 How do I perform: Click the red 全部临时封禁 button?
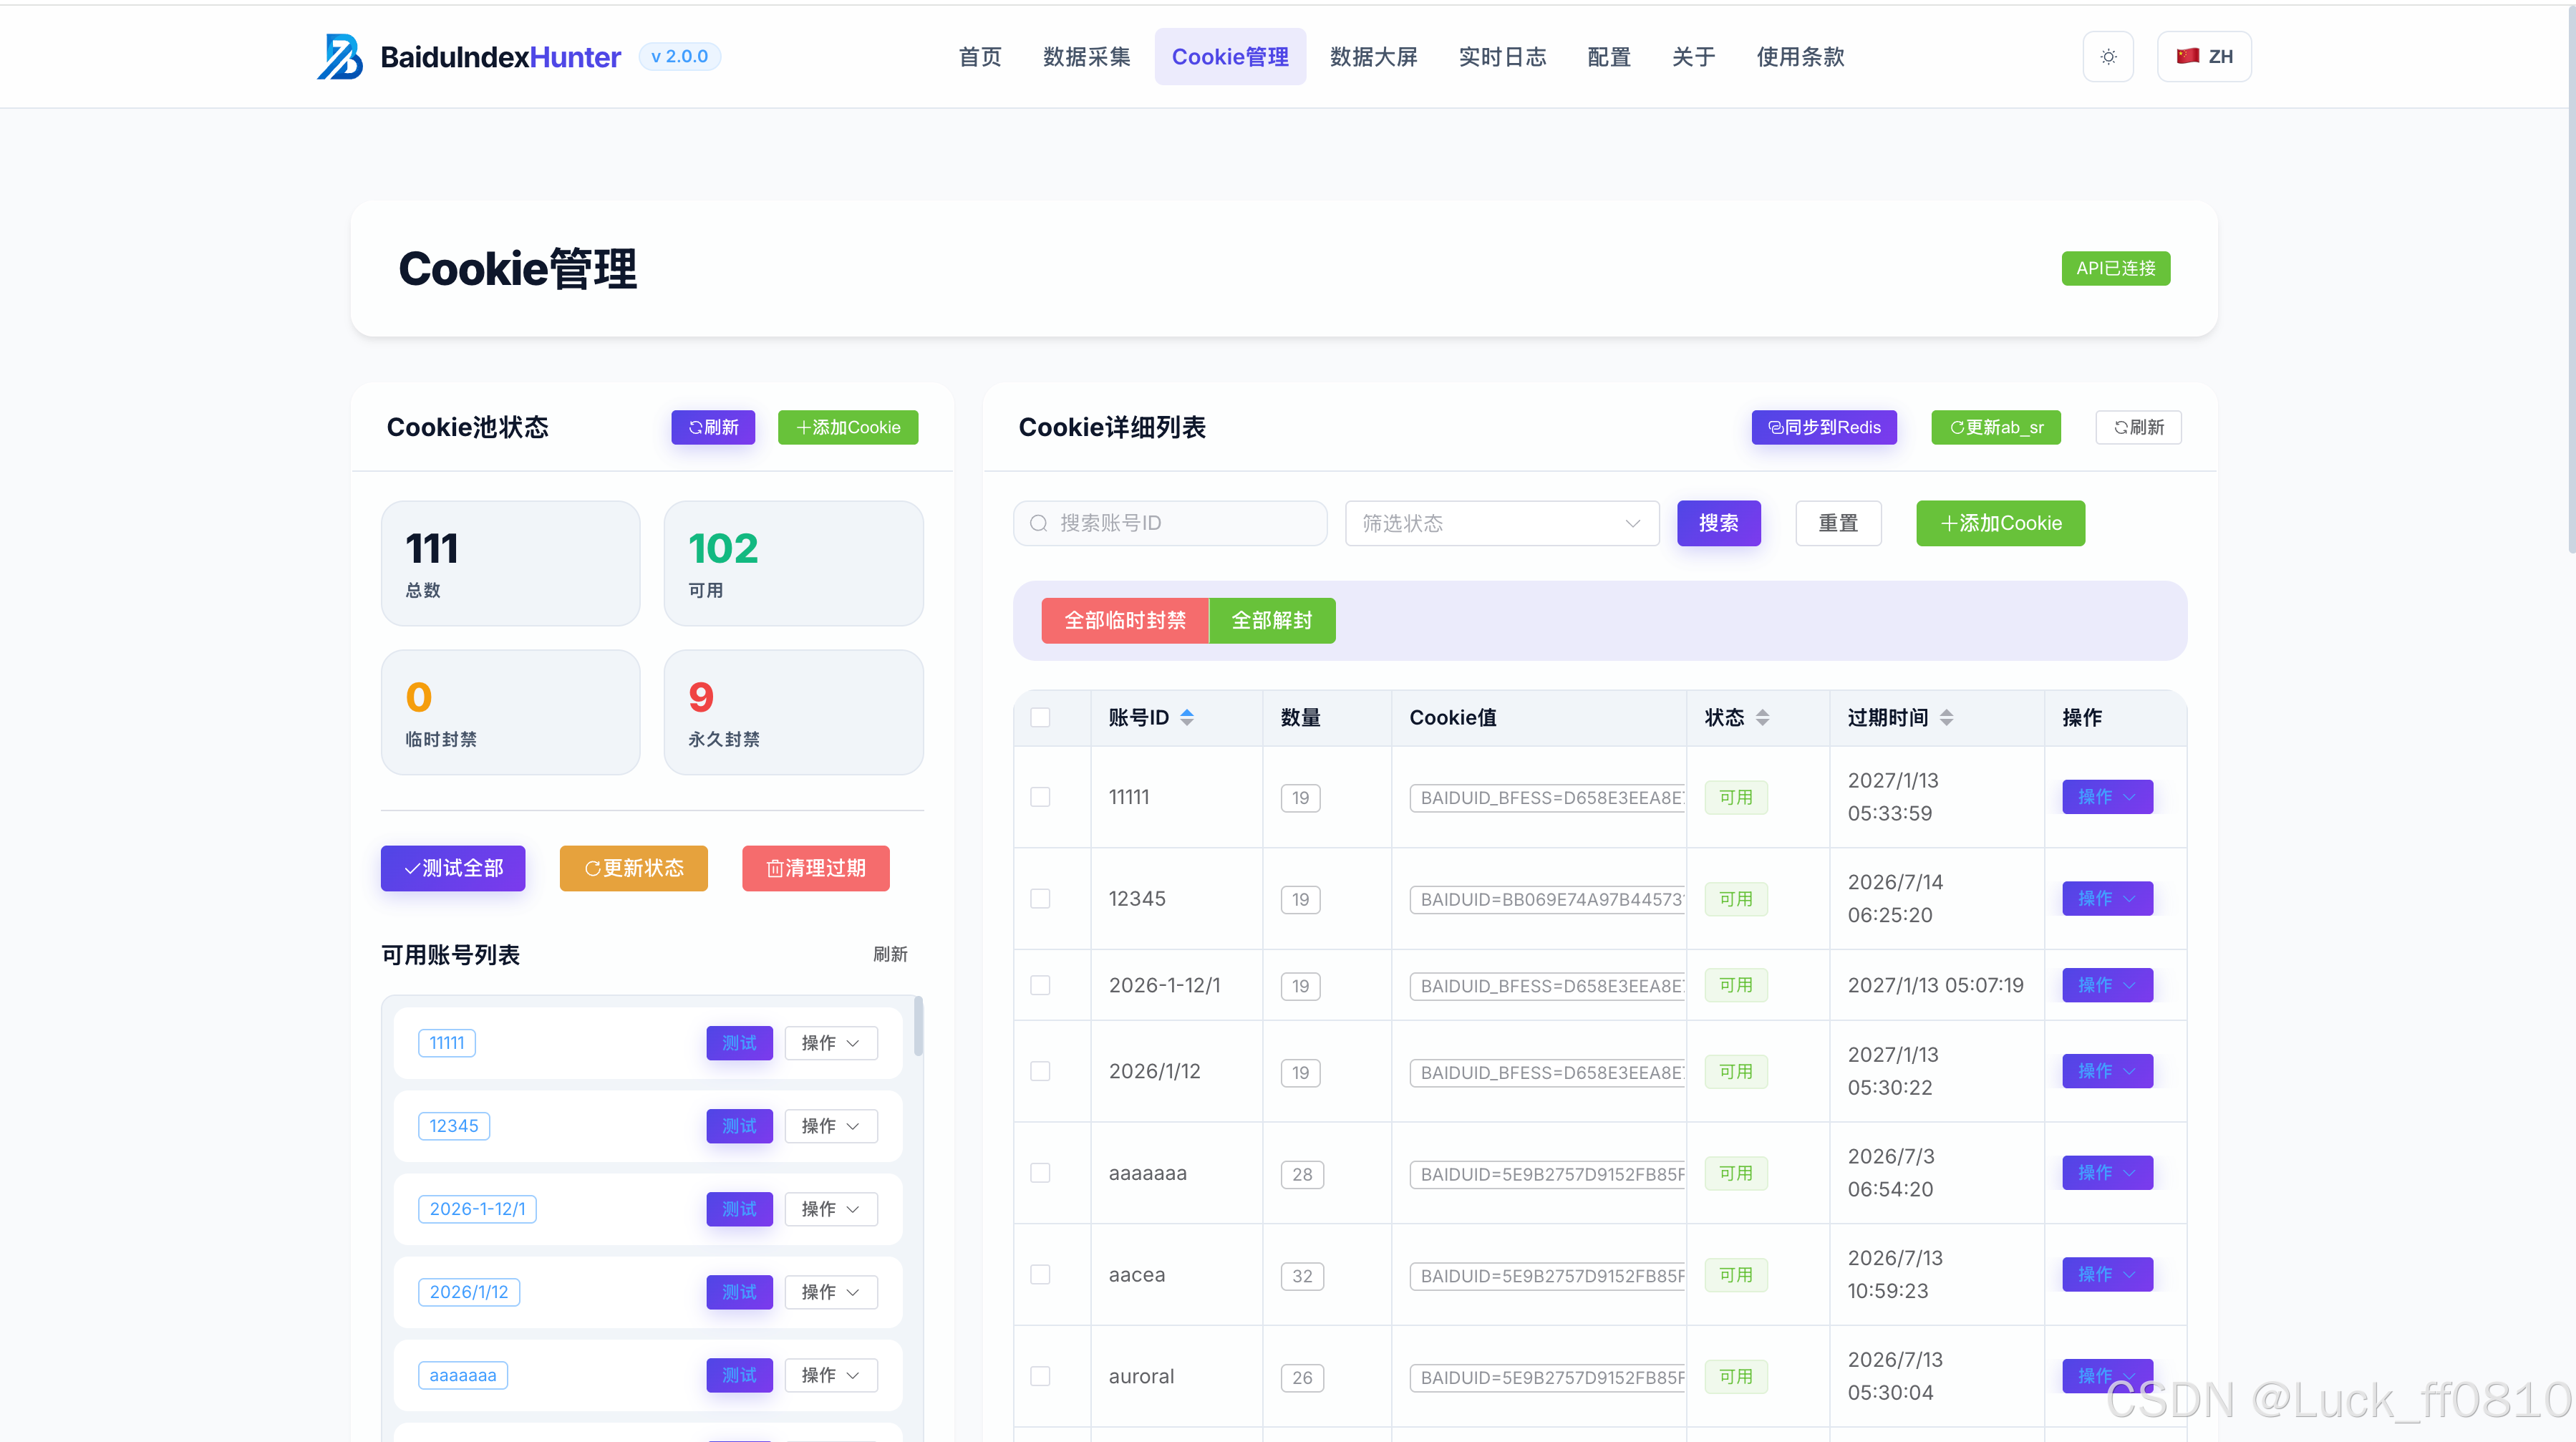click(1124, 620)
